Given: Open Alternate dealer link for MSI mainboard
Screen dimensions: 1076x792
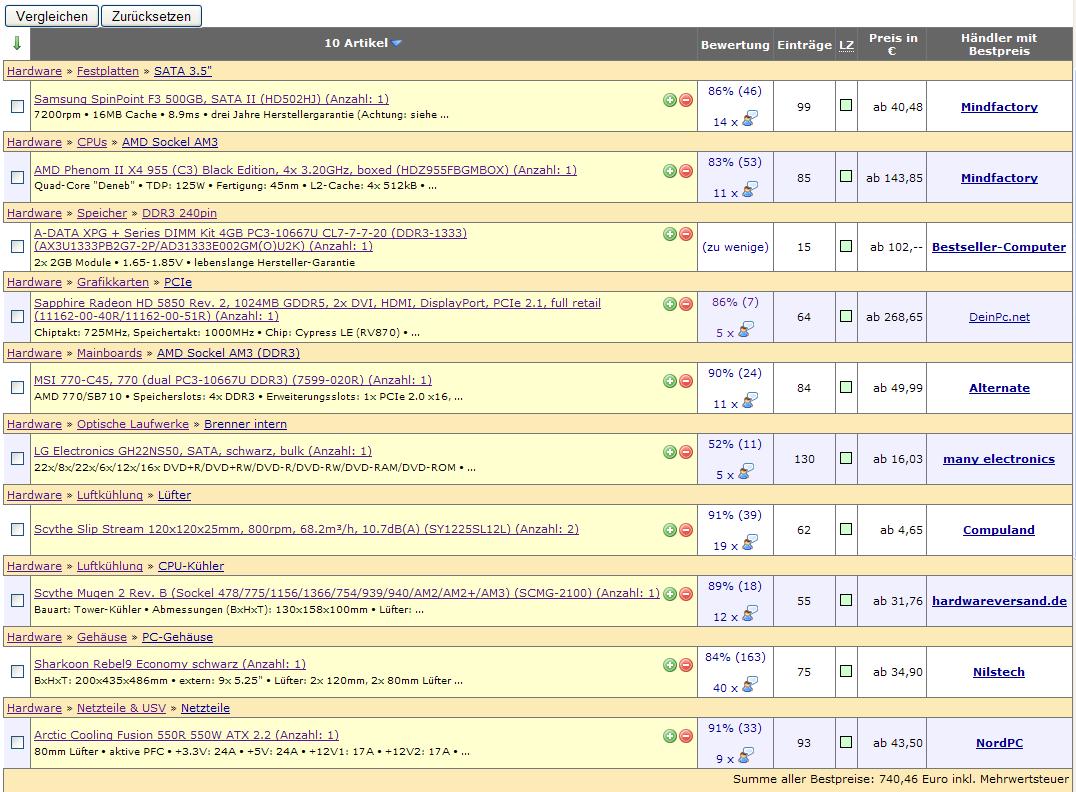Looking at the screenshot, I should [x=999, y=388].
